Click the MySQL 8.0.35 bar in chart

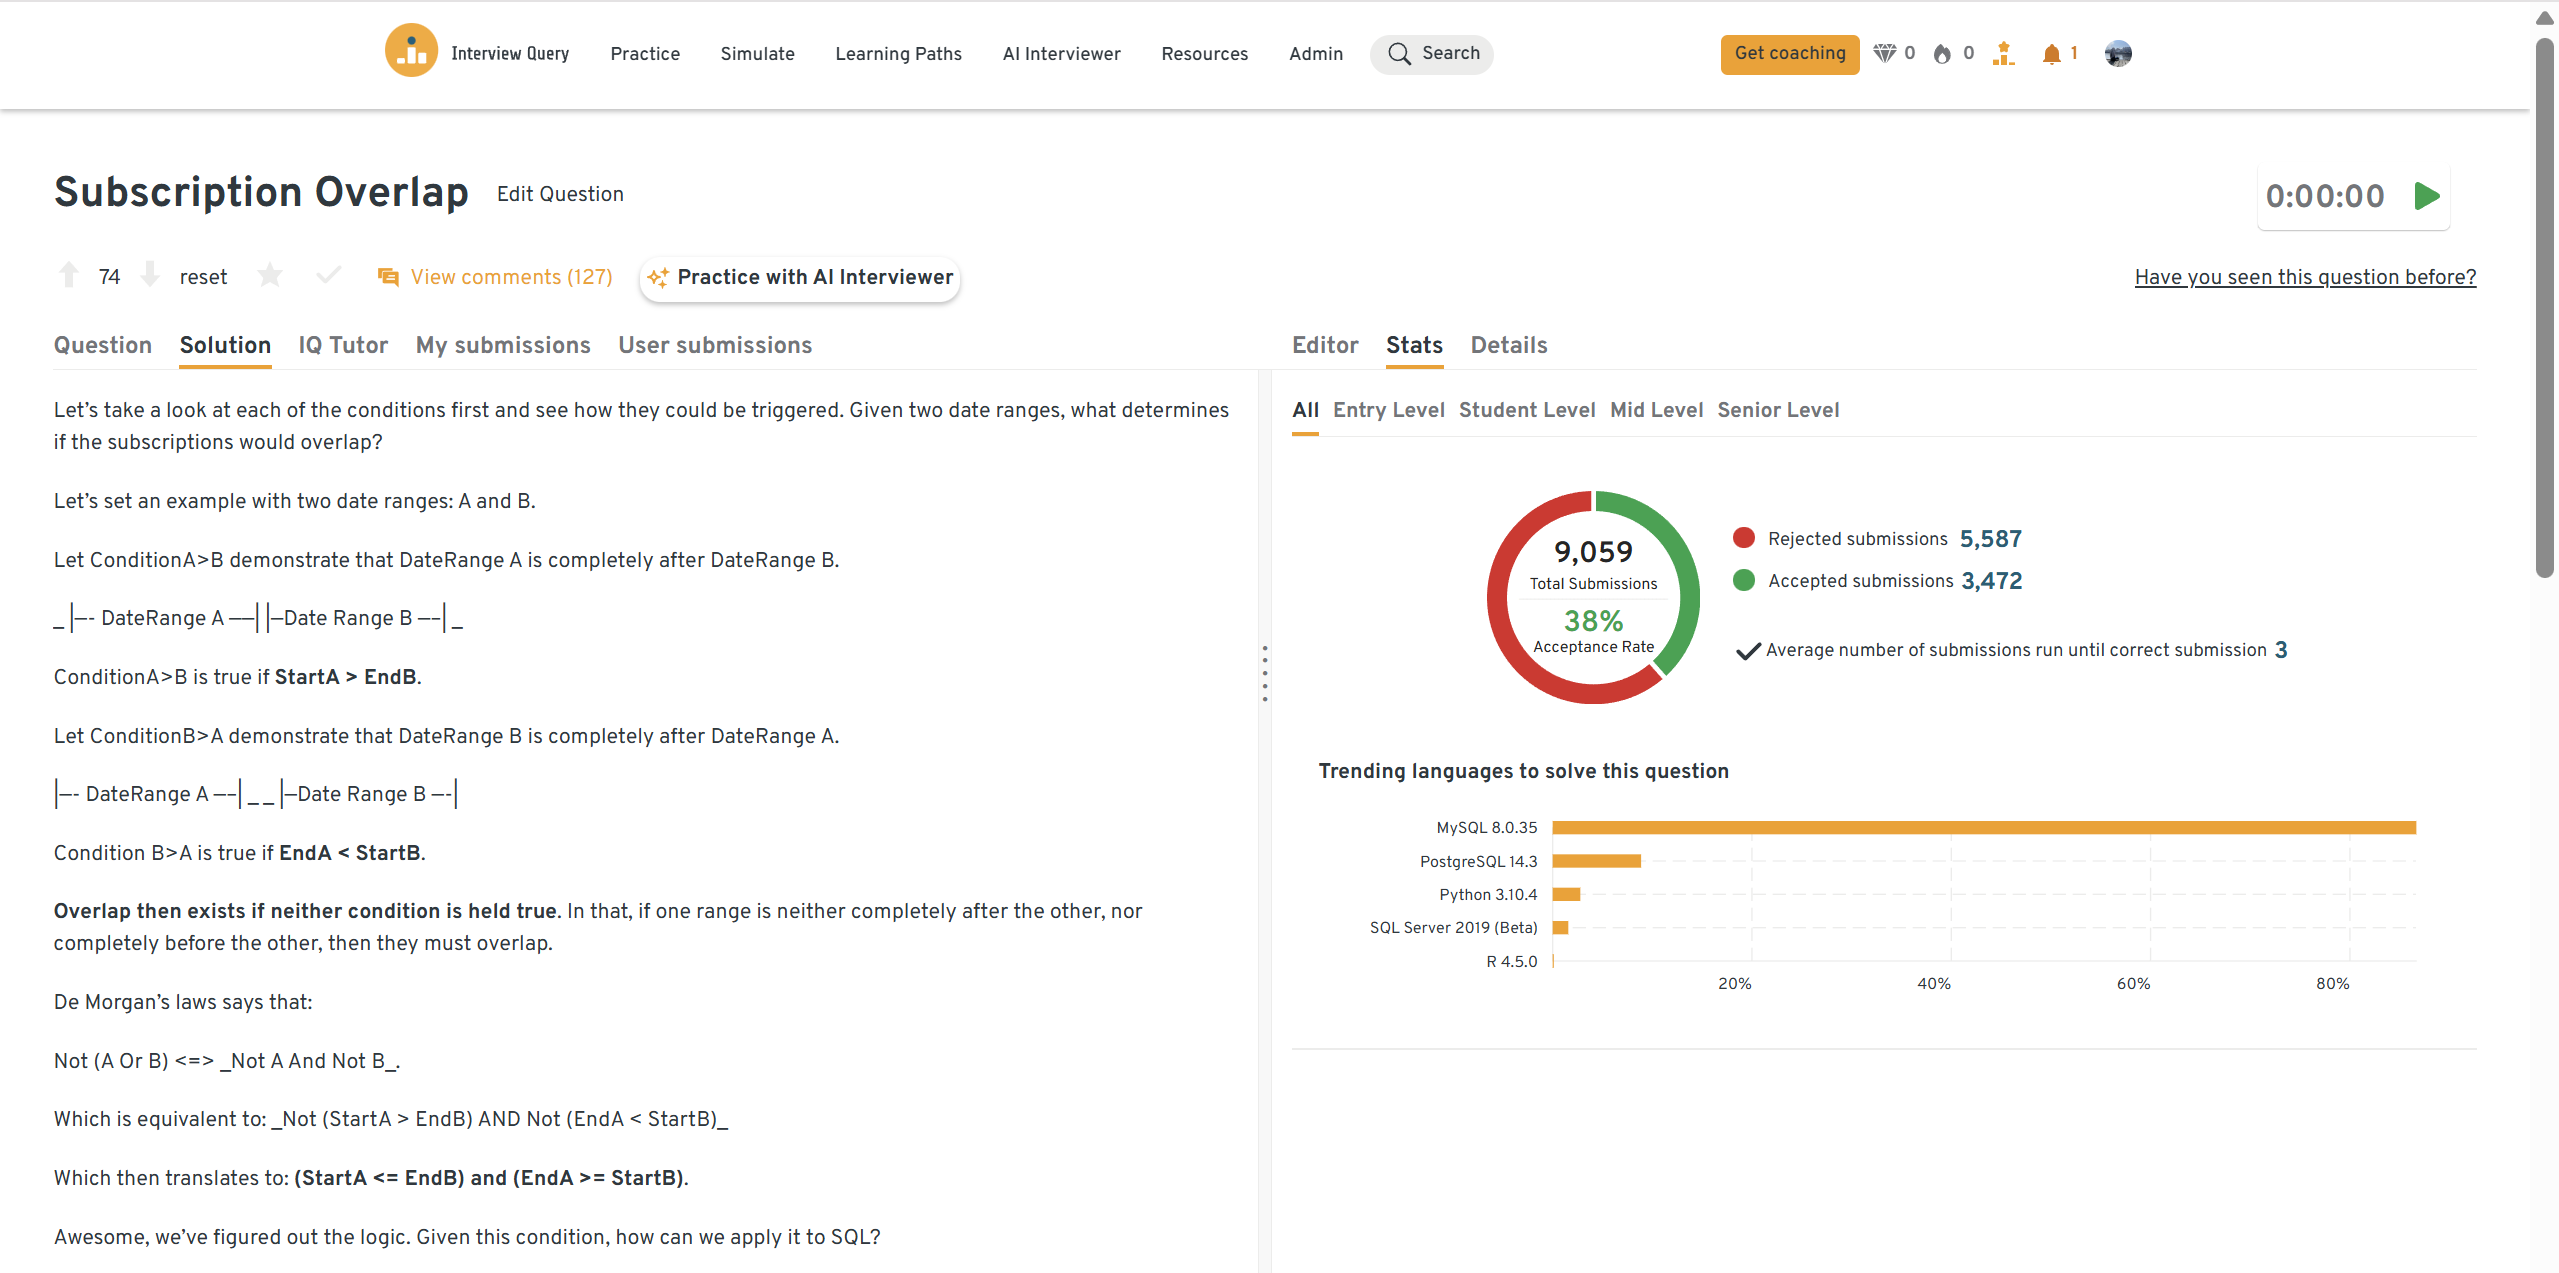click(1983, 828)
